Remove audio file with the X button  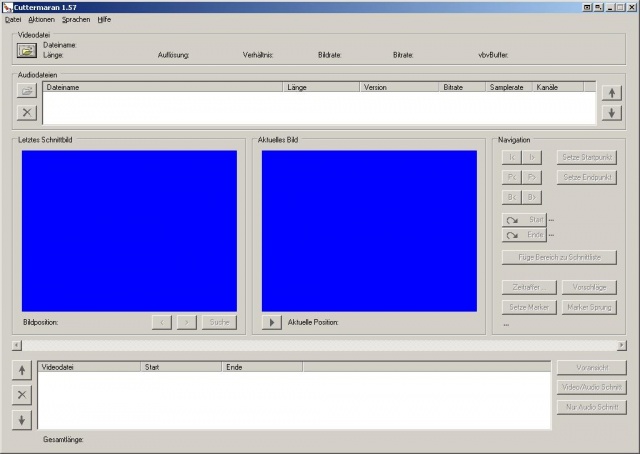(27, 112)
